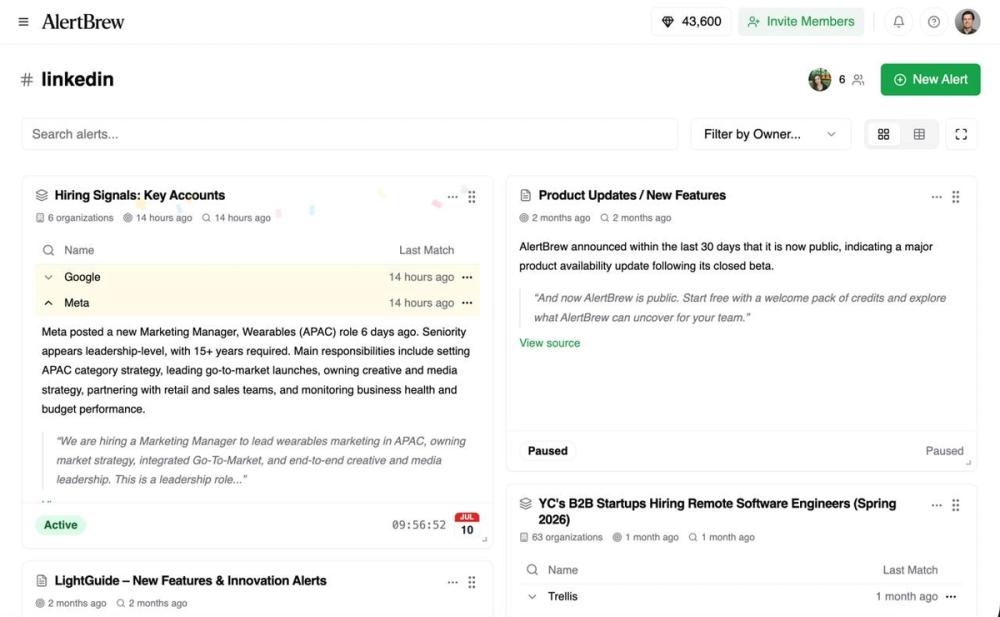Open more options for the Meta row

(467, 303)
